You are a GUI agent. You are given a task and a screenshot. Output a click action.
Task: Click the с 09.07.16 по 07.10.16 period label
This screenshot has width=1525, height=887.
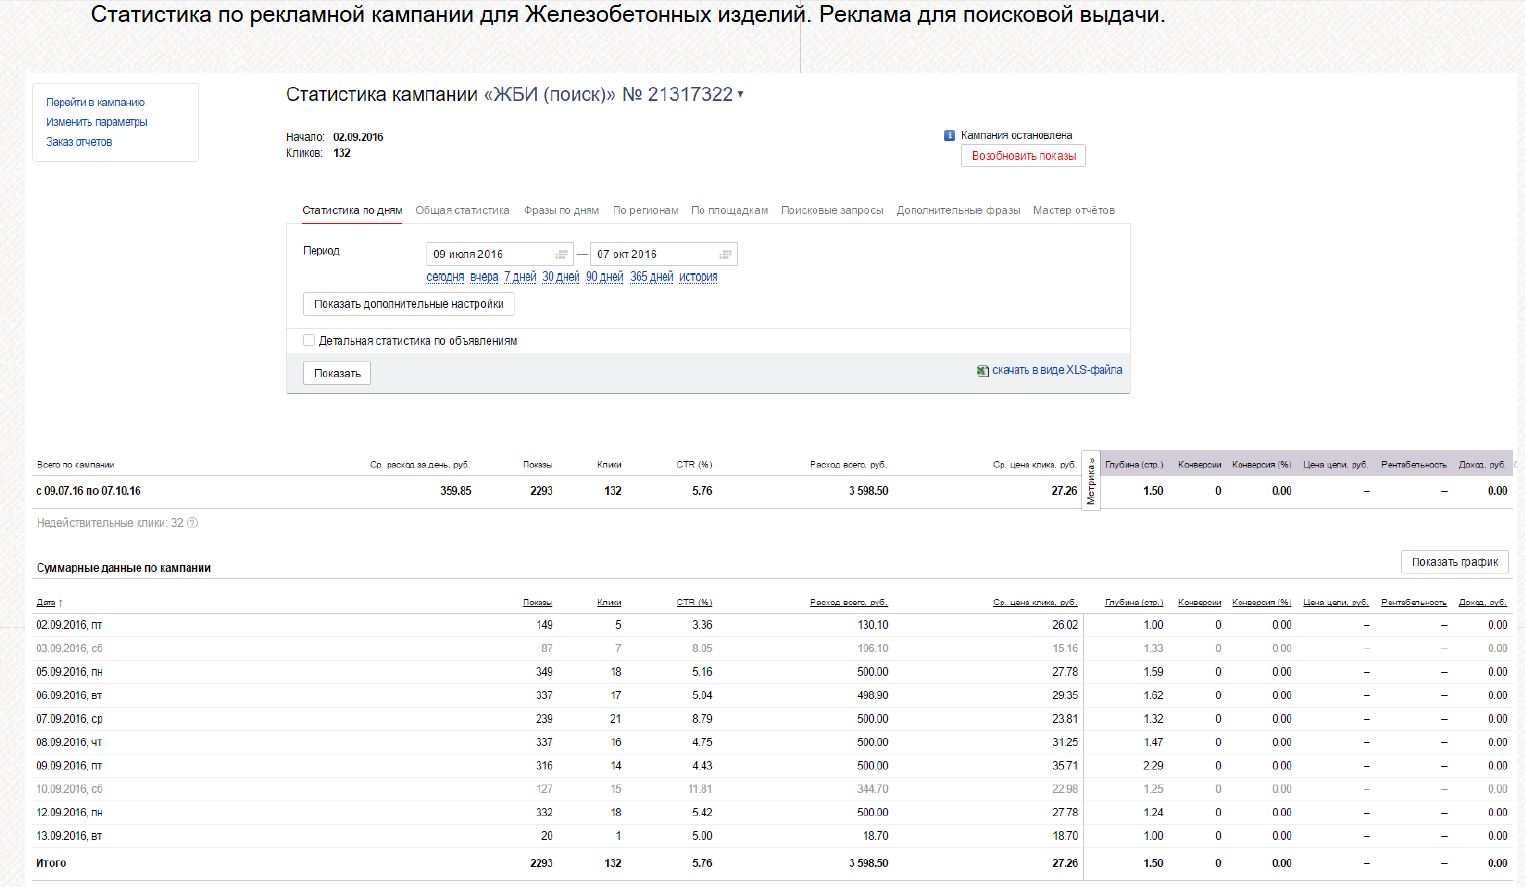click(88, 491)
